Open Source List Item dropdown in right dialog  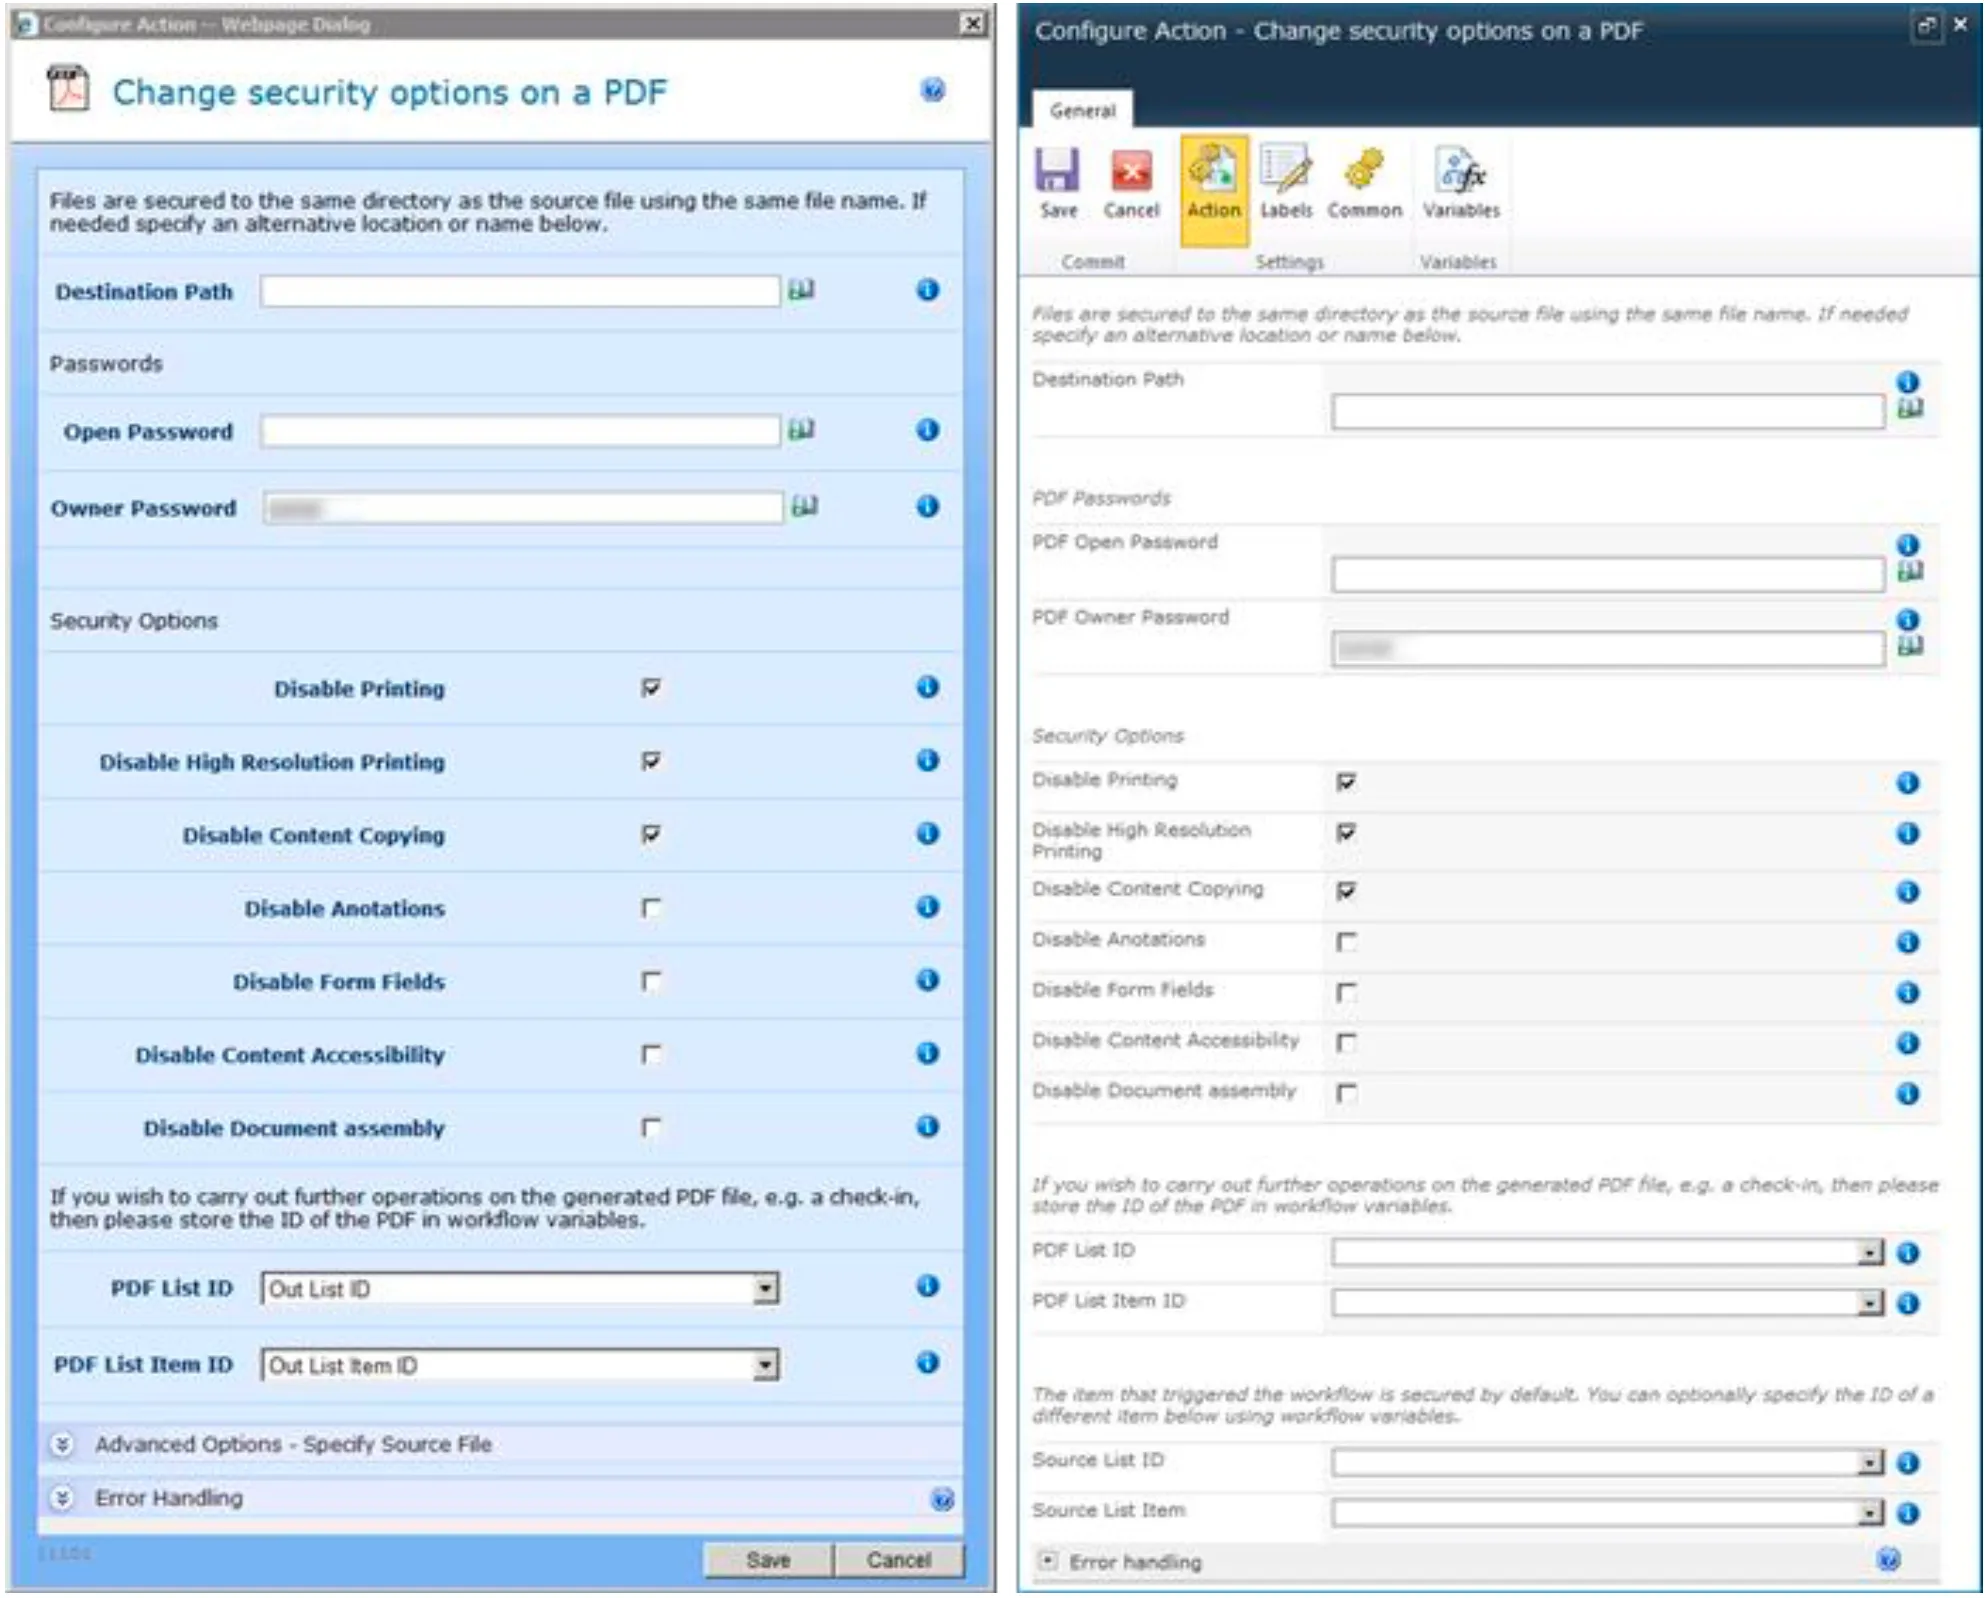(1608, 1513)
